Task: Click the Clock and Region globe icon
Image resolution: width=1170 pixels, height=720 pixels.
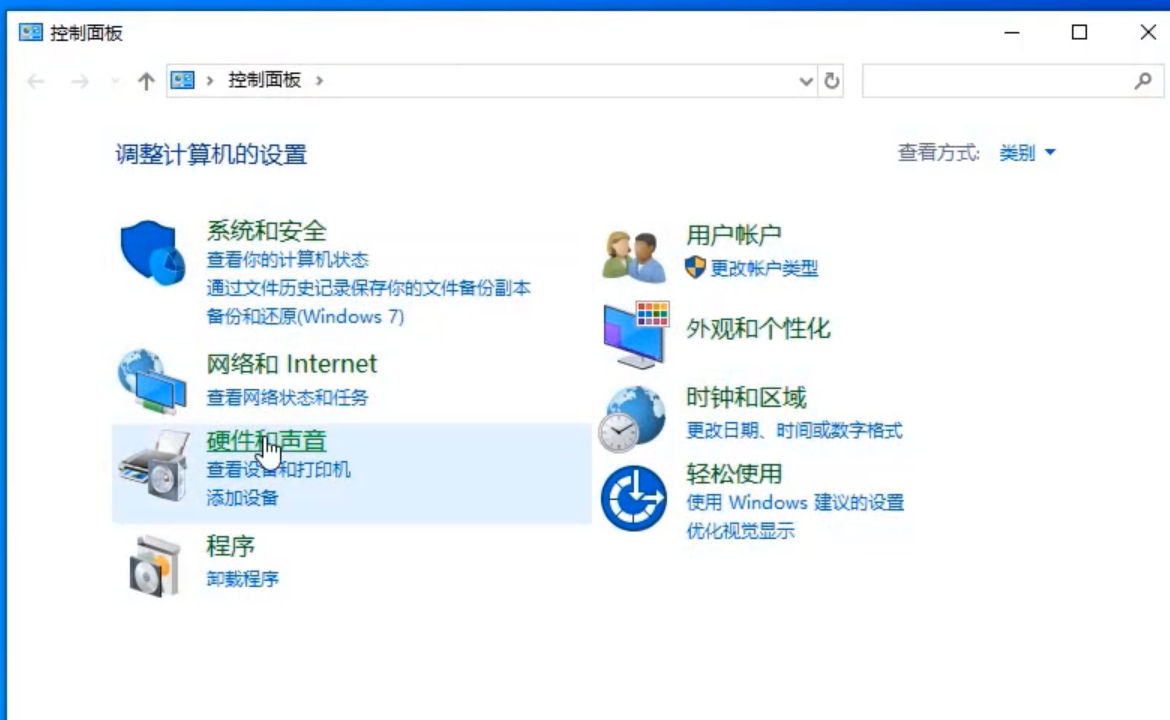Action: [x=632, y=418]
